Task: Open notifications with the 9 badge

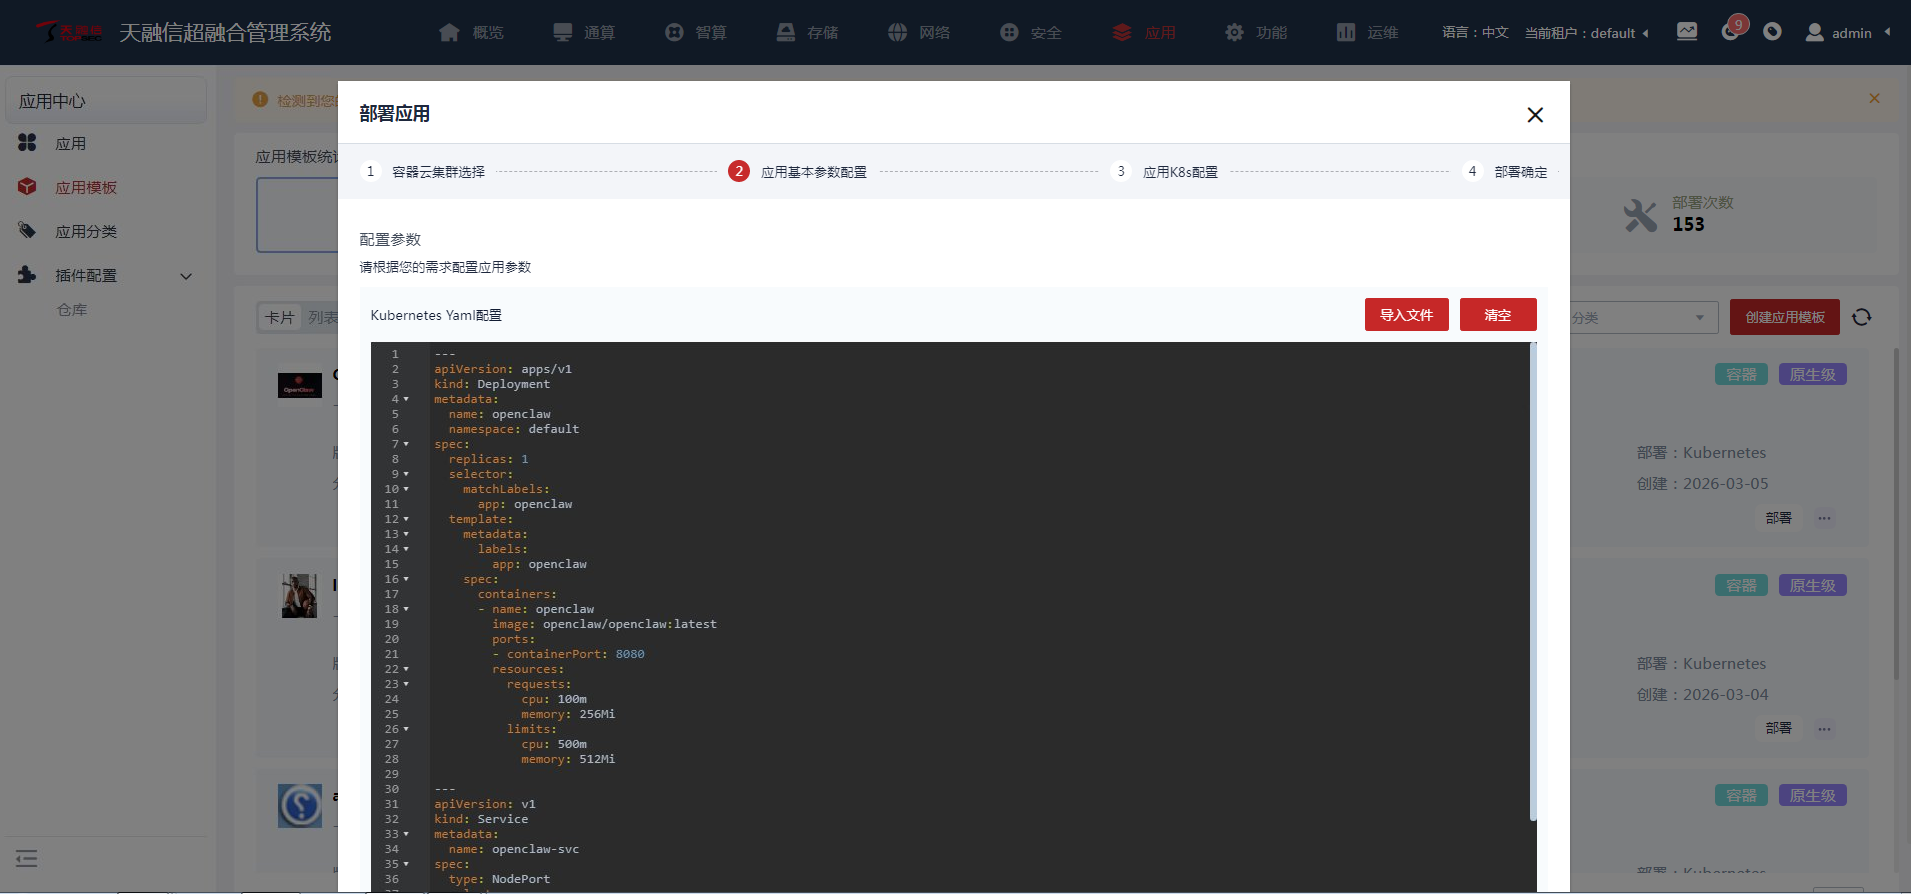Action: click(1731, 31)
